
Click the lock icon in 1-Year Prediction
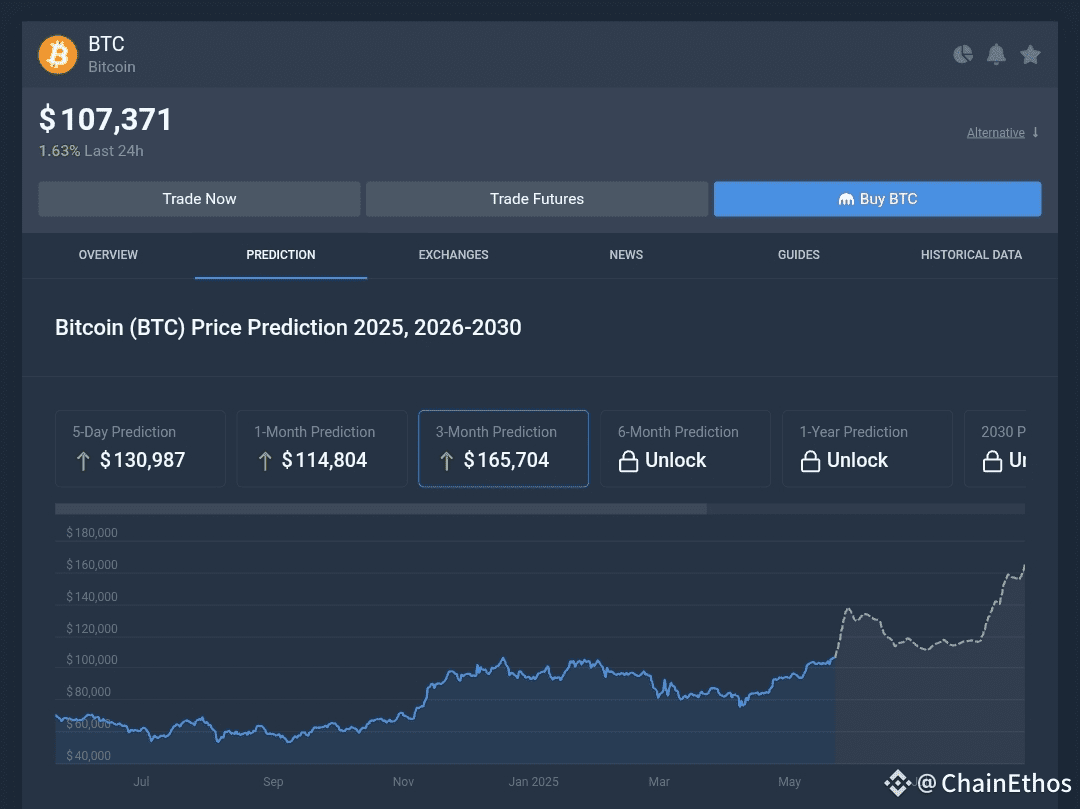[x=810, y=461]
